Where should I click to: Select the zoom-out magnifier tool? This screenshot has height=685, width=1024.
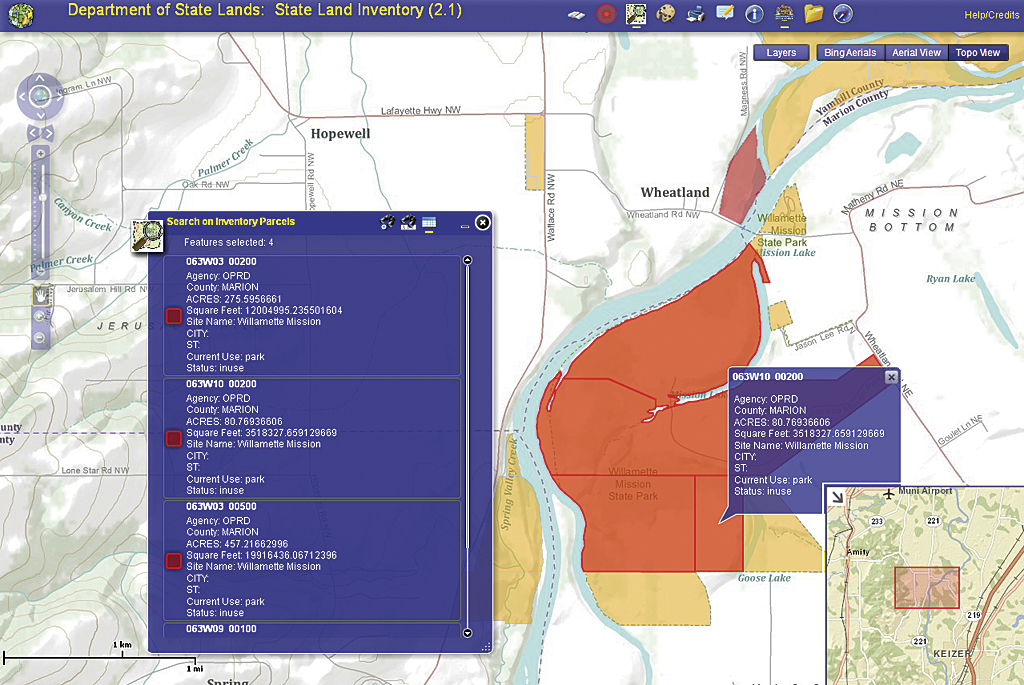[40, 338]
